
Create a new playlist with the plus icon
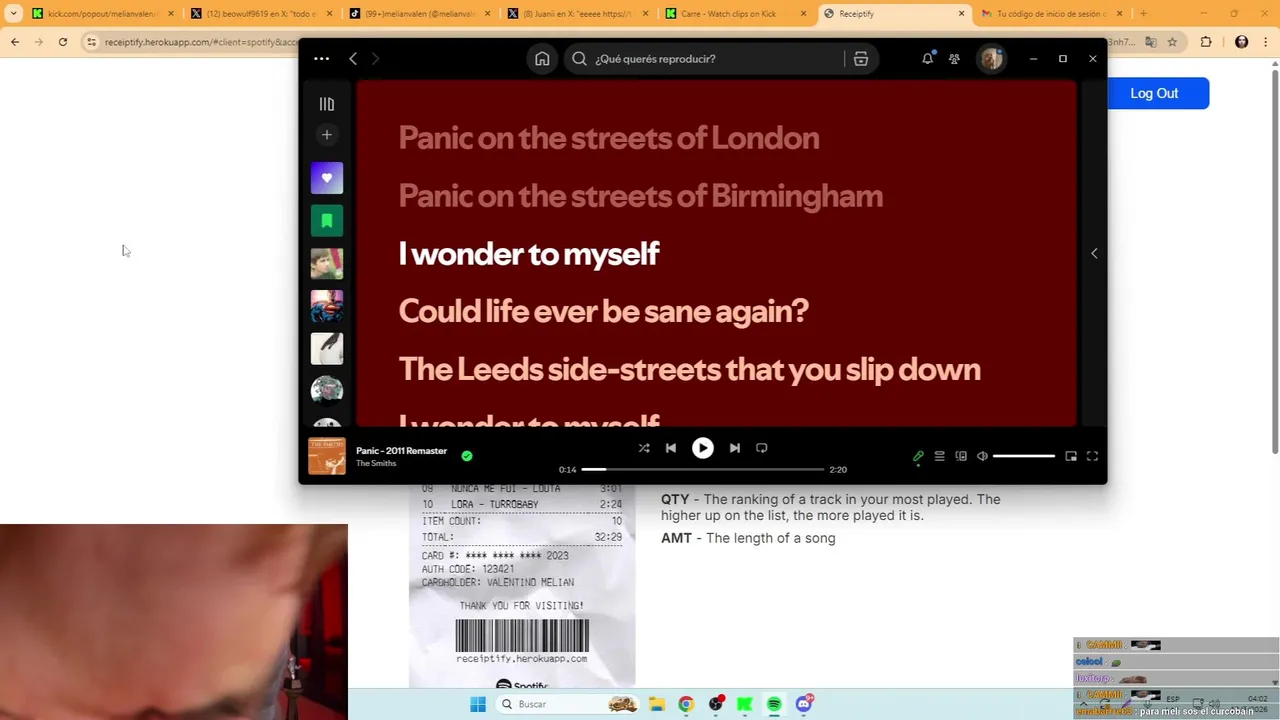coord(326,135)
